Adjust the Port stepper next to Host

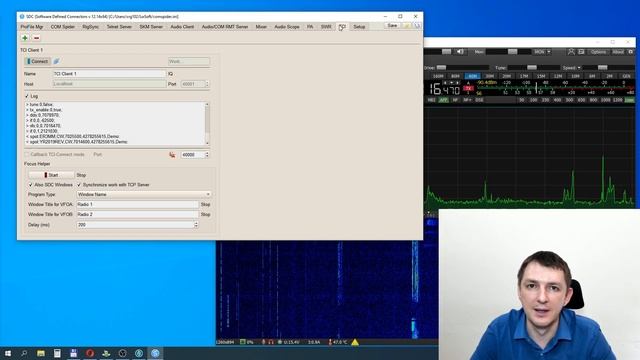click(207, 84)
